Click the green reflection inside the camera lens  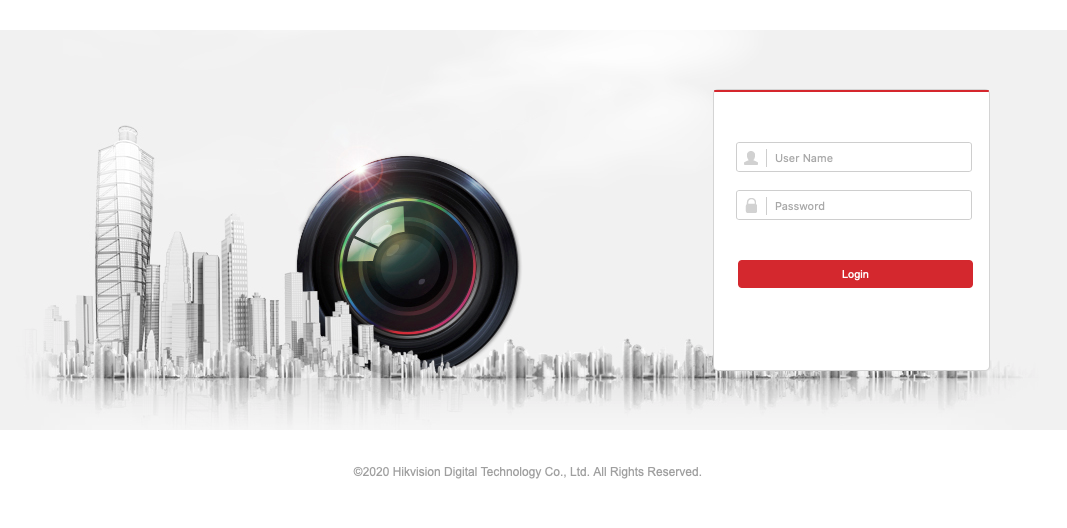pos(373,233)
